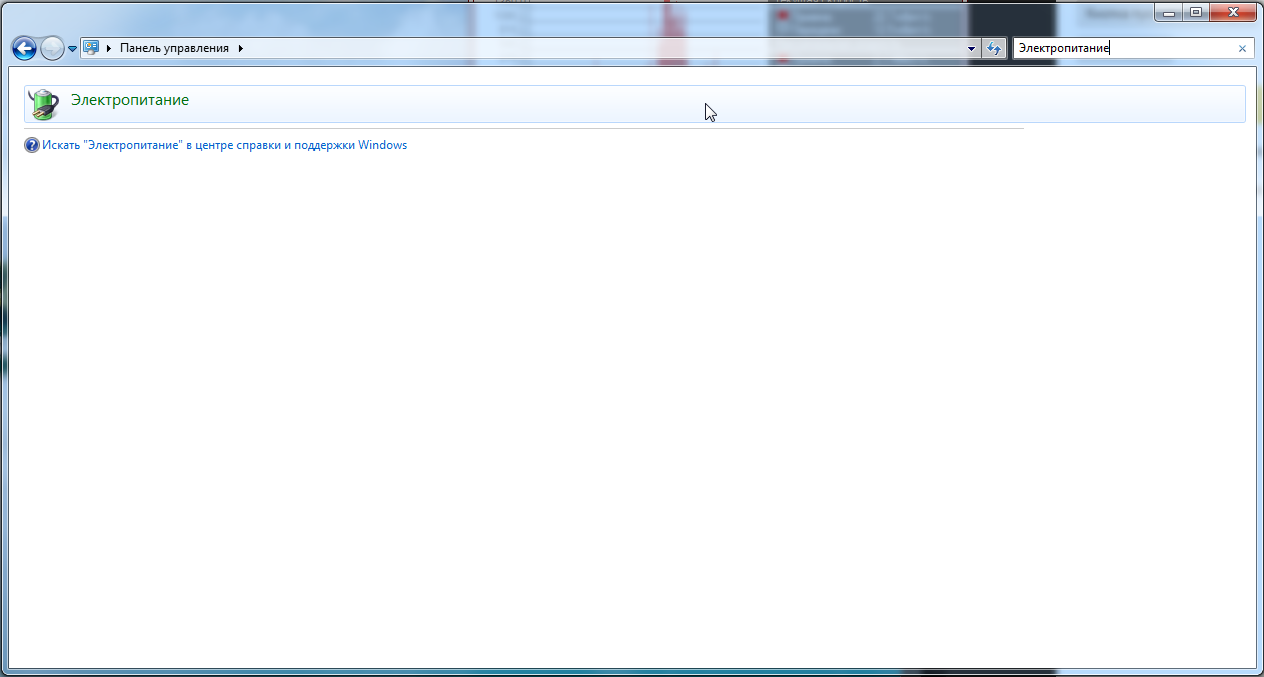Viewport: 1264px width, 677px height.
Task: Clear the search box with the X
Action: pos(1242,48)
